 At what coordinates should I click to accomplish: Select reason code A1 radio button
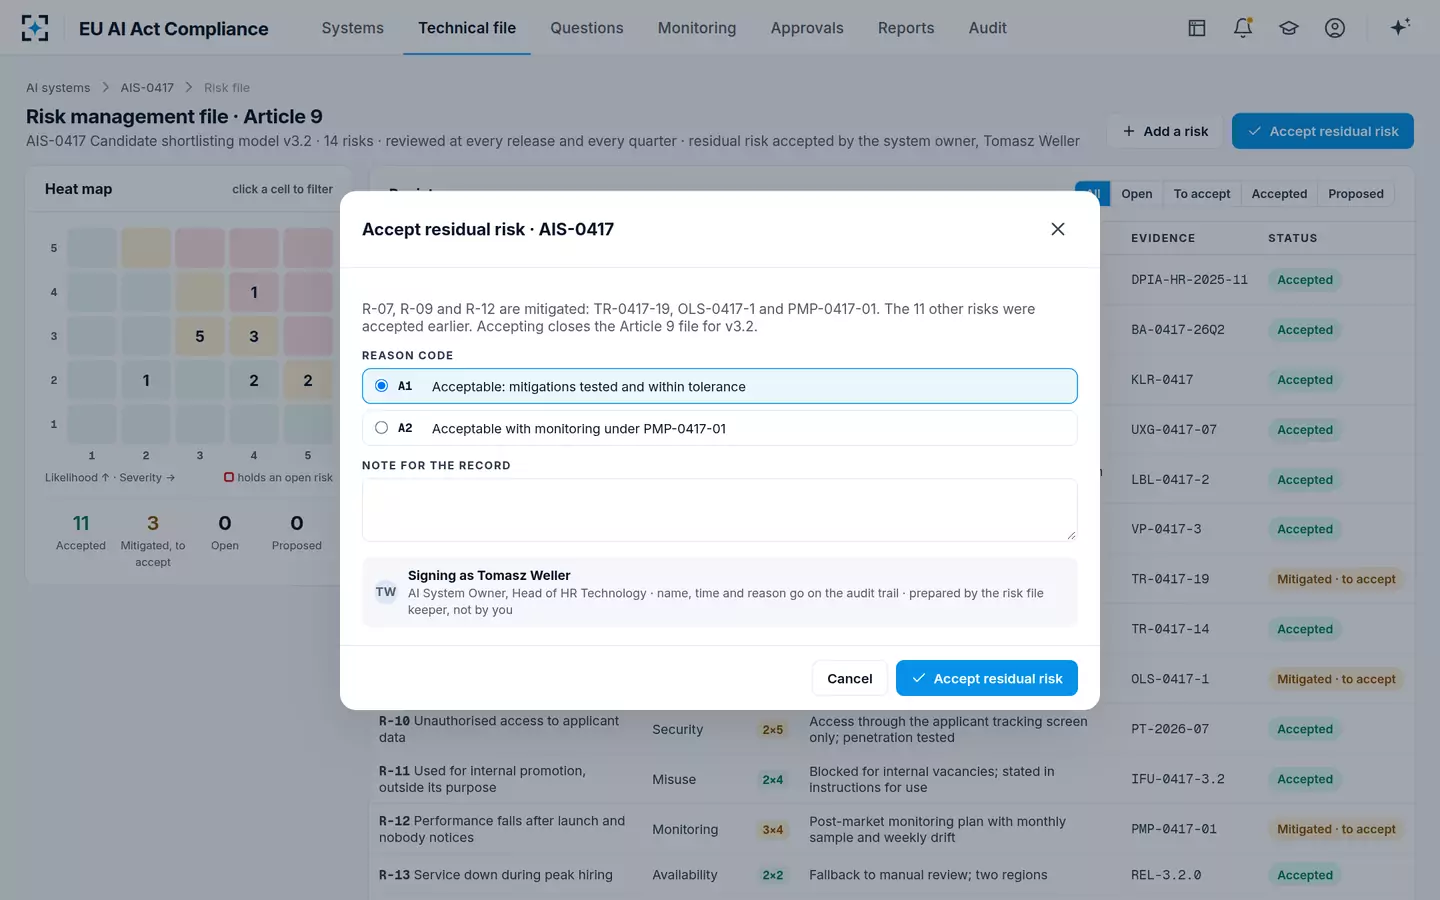point(381,386)
